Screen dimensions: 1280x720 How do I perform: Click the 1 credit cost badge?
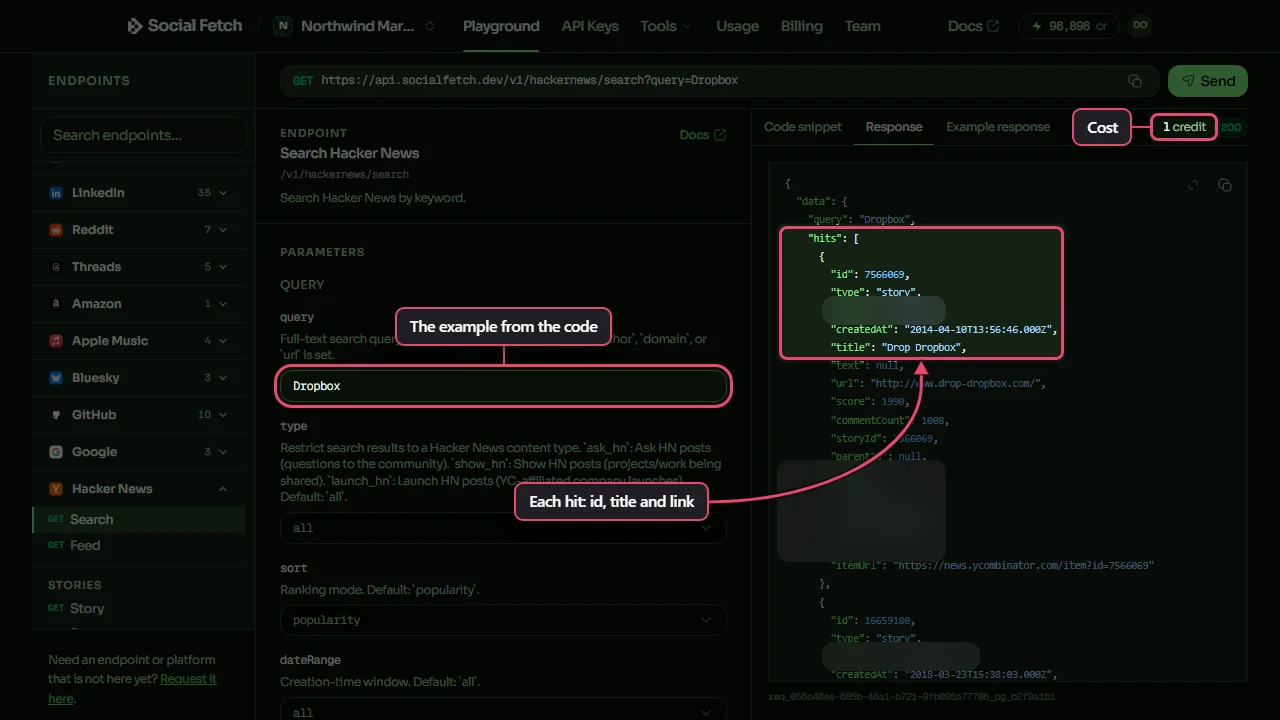[1184, 127]
